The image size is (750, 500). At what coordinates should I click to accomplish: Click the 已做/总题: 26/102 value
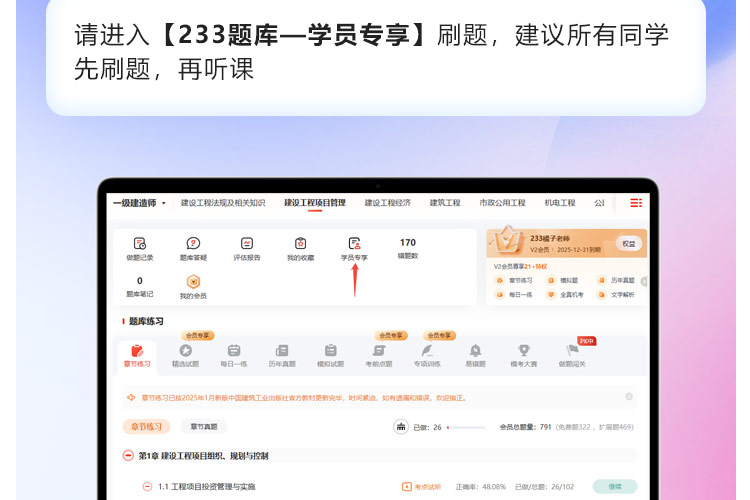pos(544,487)
